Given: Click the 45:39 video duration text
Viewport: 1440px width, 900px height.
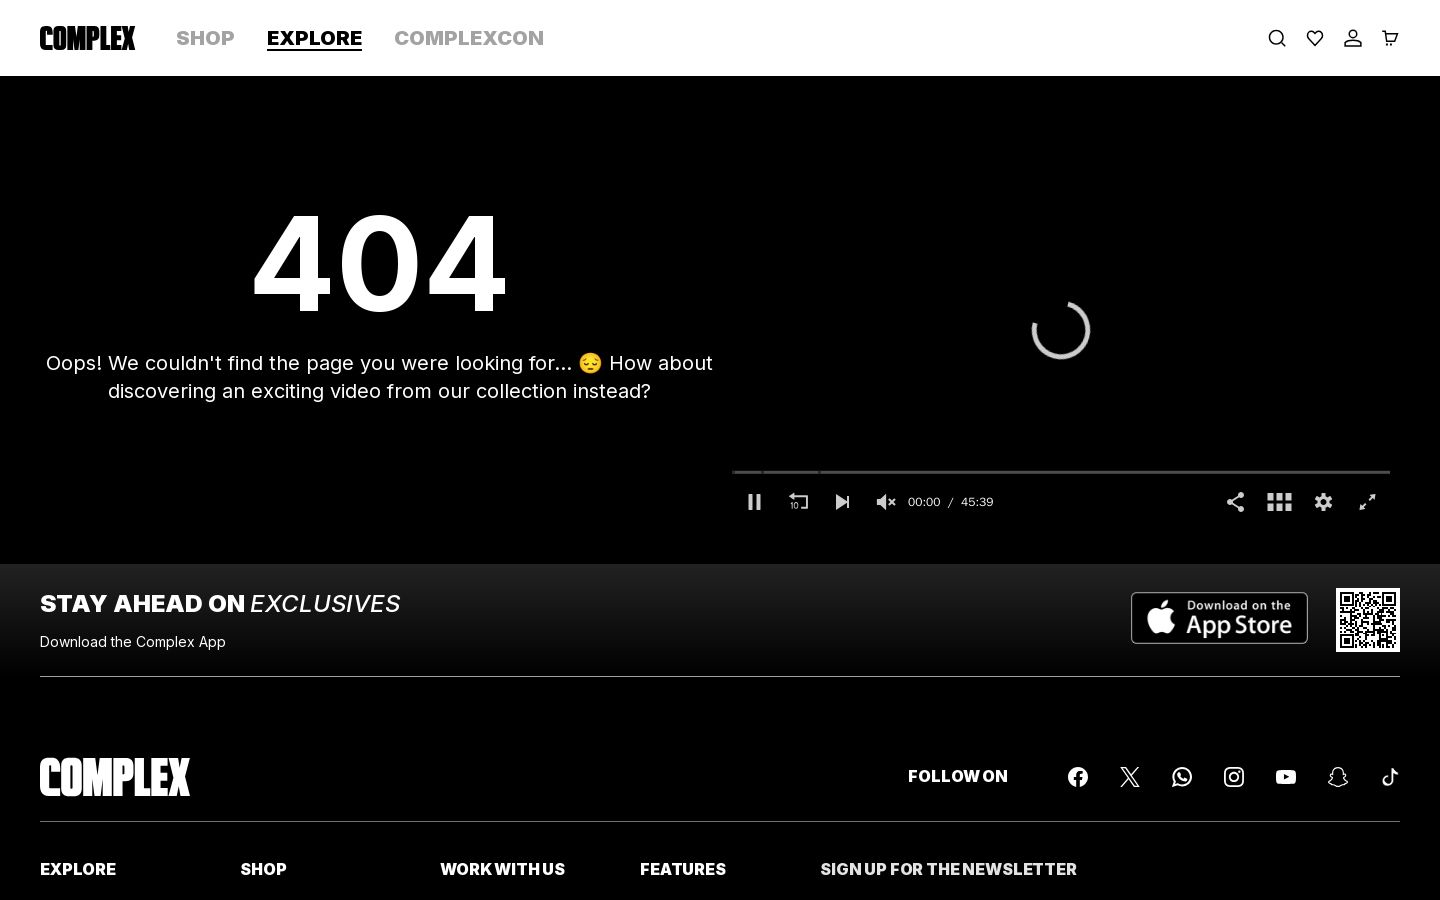Looking at the screenshot, I should [x=977, y=502].
